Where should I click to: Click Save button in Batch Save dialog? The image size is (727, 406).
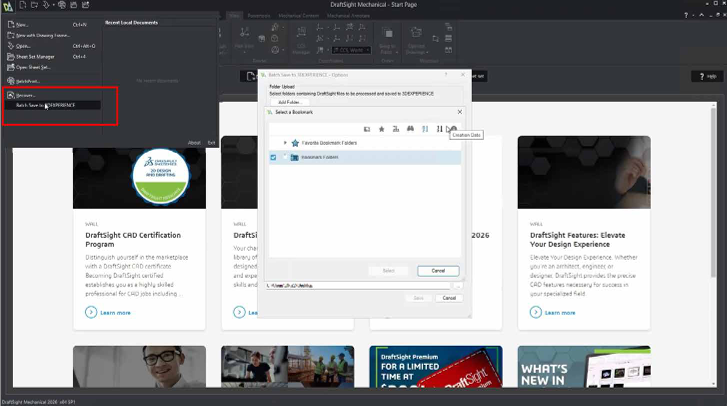(418, 298)
